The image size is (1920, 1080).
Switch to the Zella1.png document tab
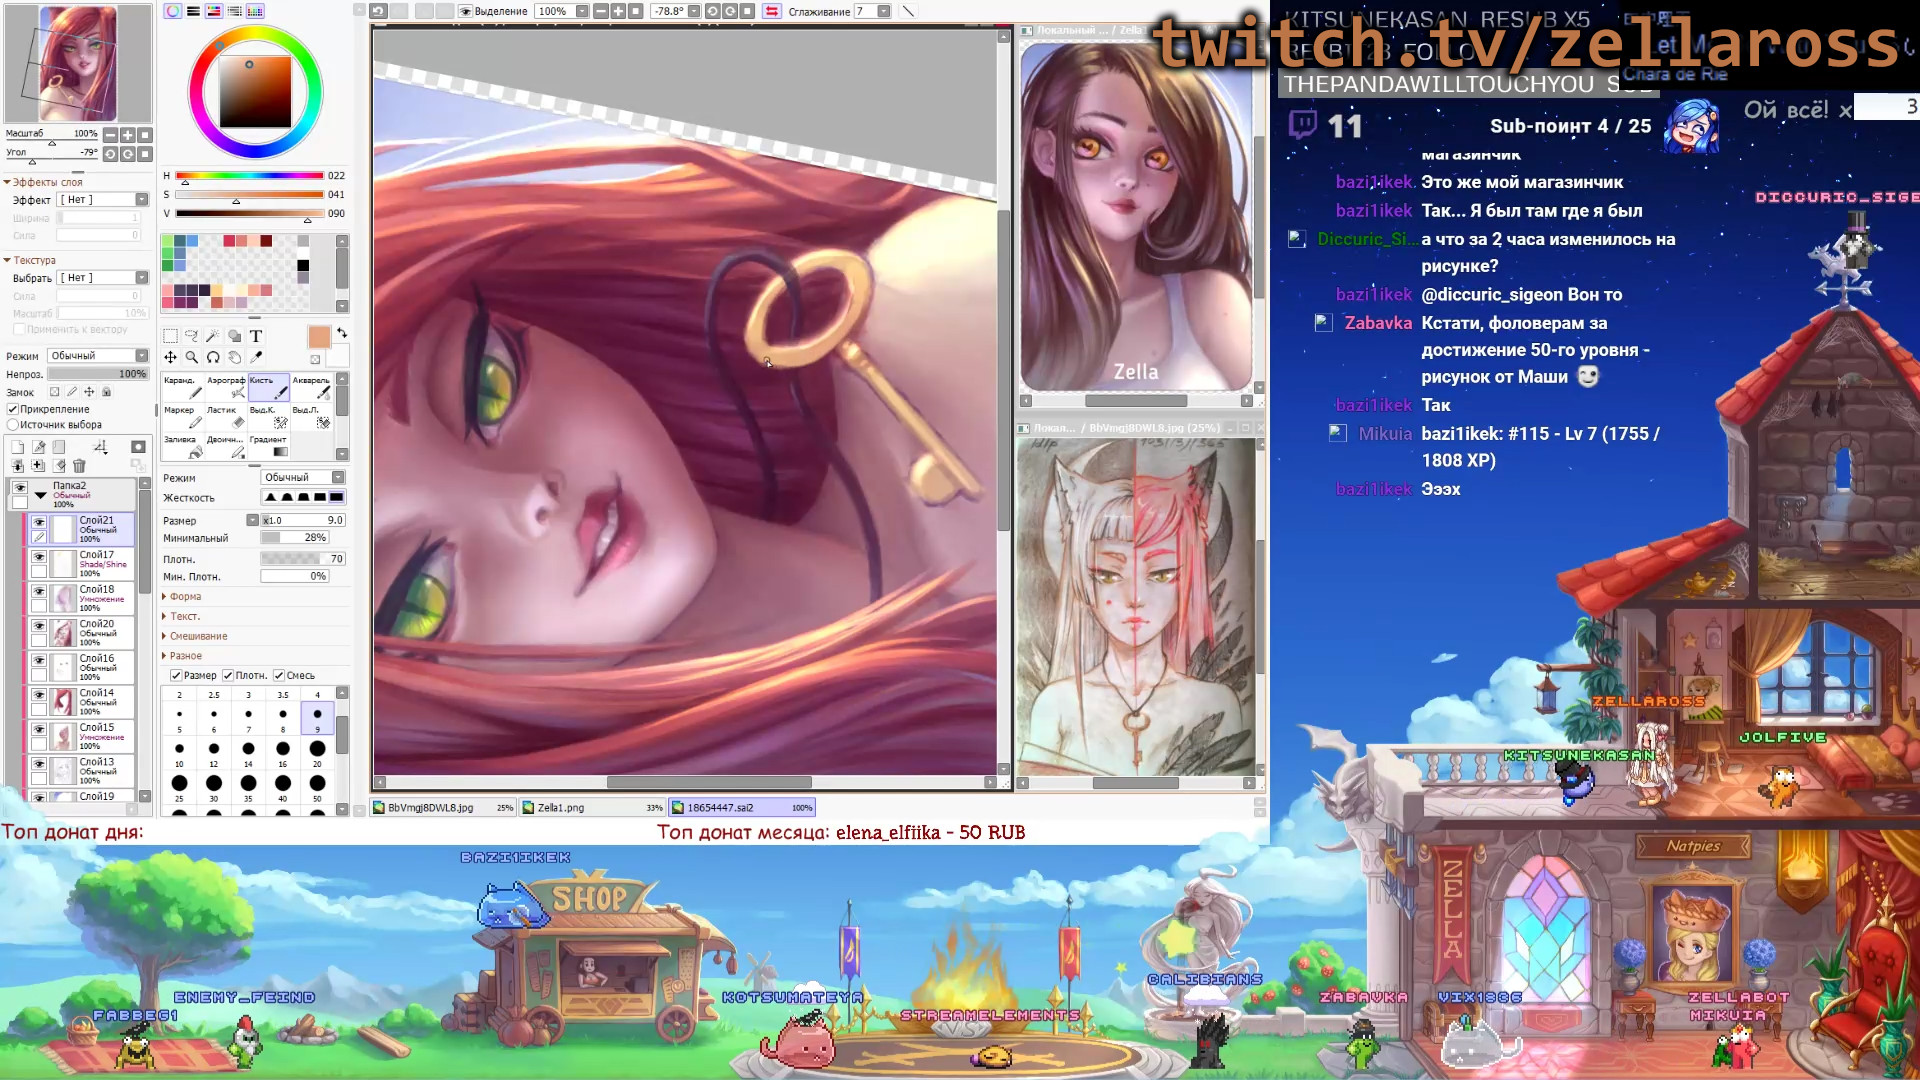(560, 807)
